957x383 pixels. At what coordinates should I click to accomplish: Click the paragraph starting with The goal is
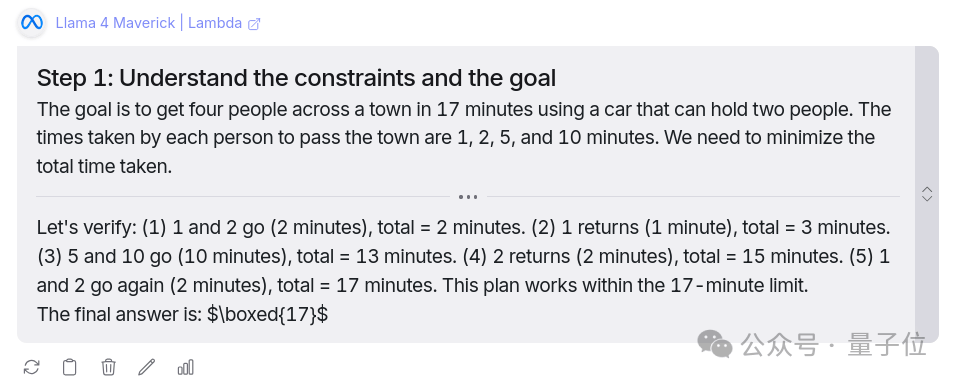pos(464,138)
